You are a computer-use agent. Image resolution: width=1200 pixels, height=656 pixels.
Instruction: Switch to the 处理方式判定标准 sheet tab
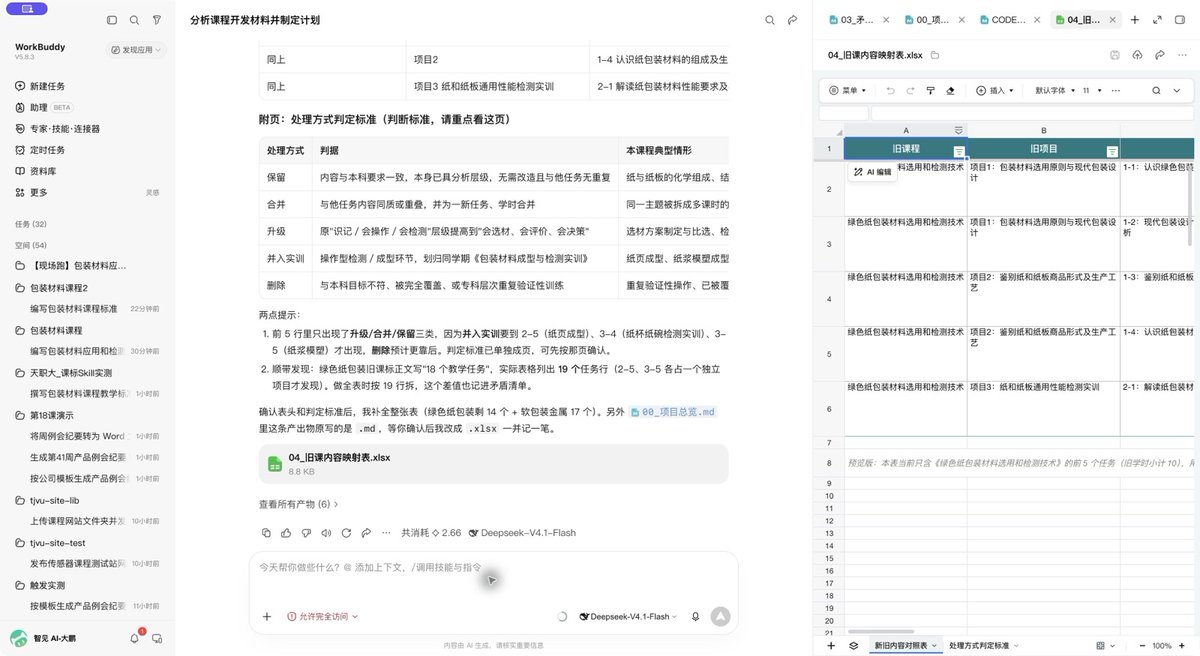983,646
